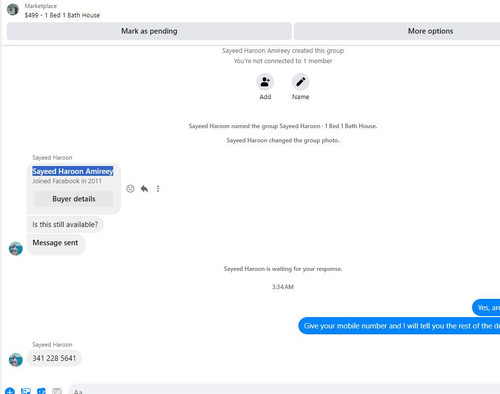Select the phone number 341 228 5641
Screen dimensions: 500x394
click(54, 358)
